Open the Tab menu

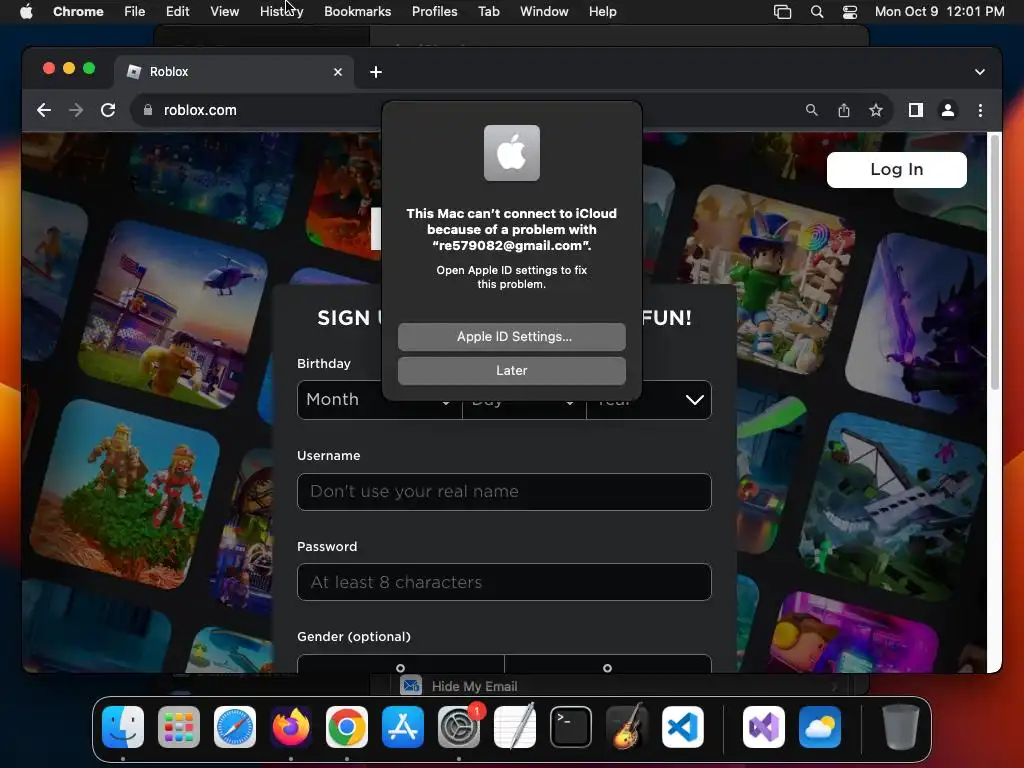tap(488, 11)
